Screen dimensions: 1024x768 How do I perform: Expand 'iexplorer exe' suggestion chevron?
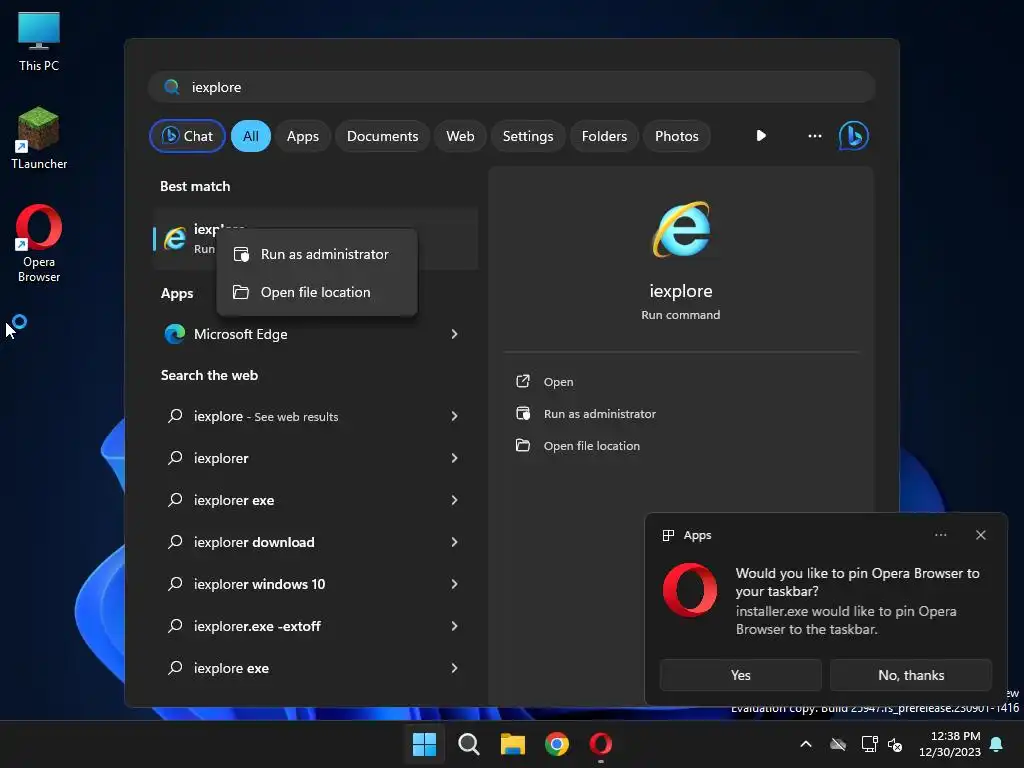[x=454, y=500]
